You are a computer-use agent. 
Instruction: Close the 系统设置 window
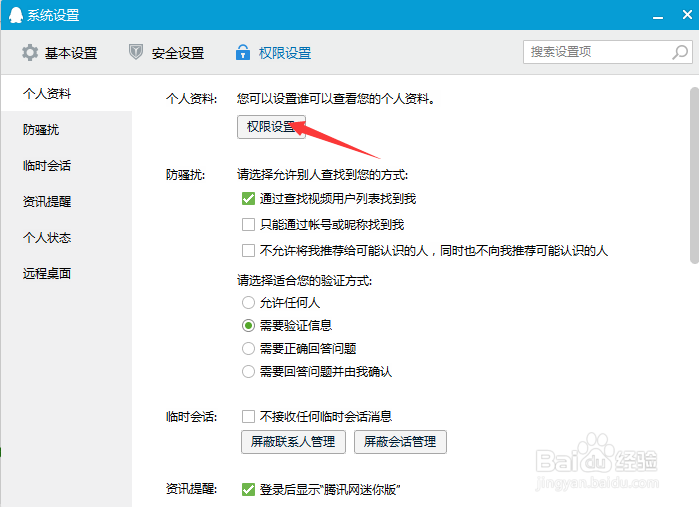click(687, 14)
